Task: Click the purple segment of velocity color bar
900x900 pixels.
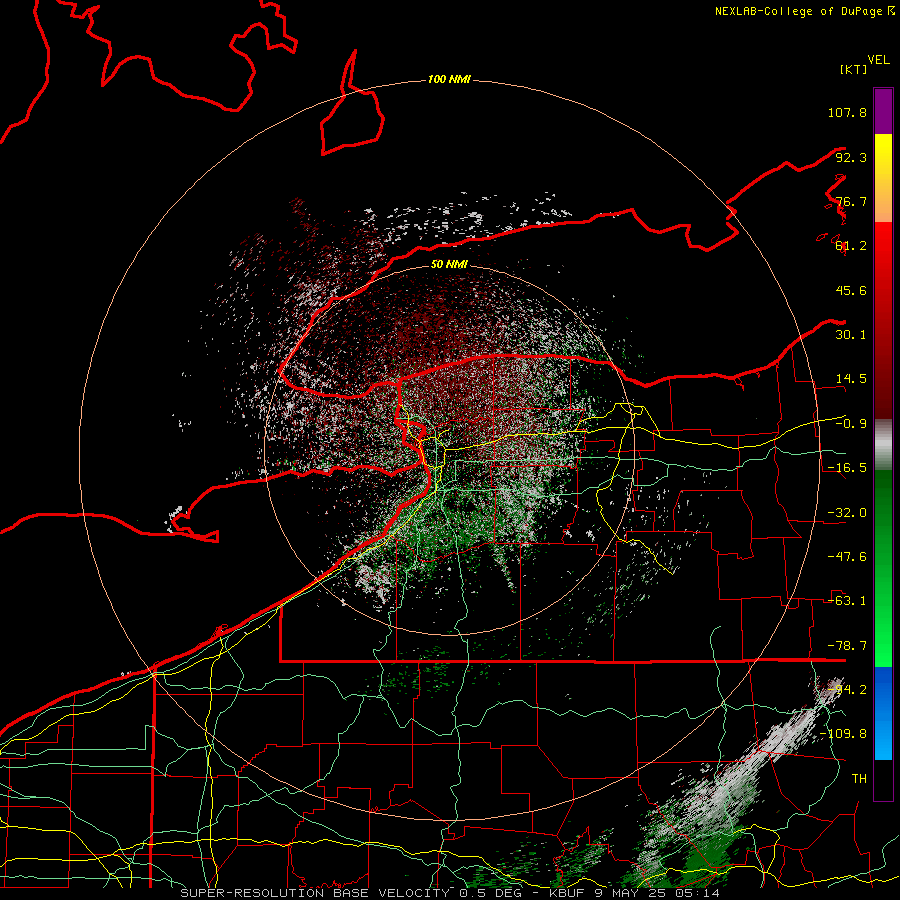Action: 883,111
